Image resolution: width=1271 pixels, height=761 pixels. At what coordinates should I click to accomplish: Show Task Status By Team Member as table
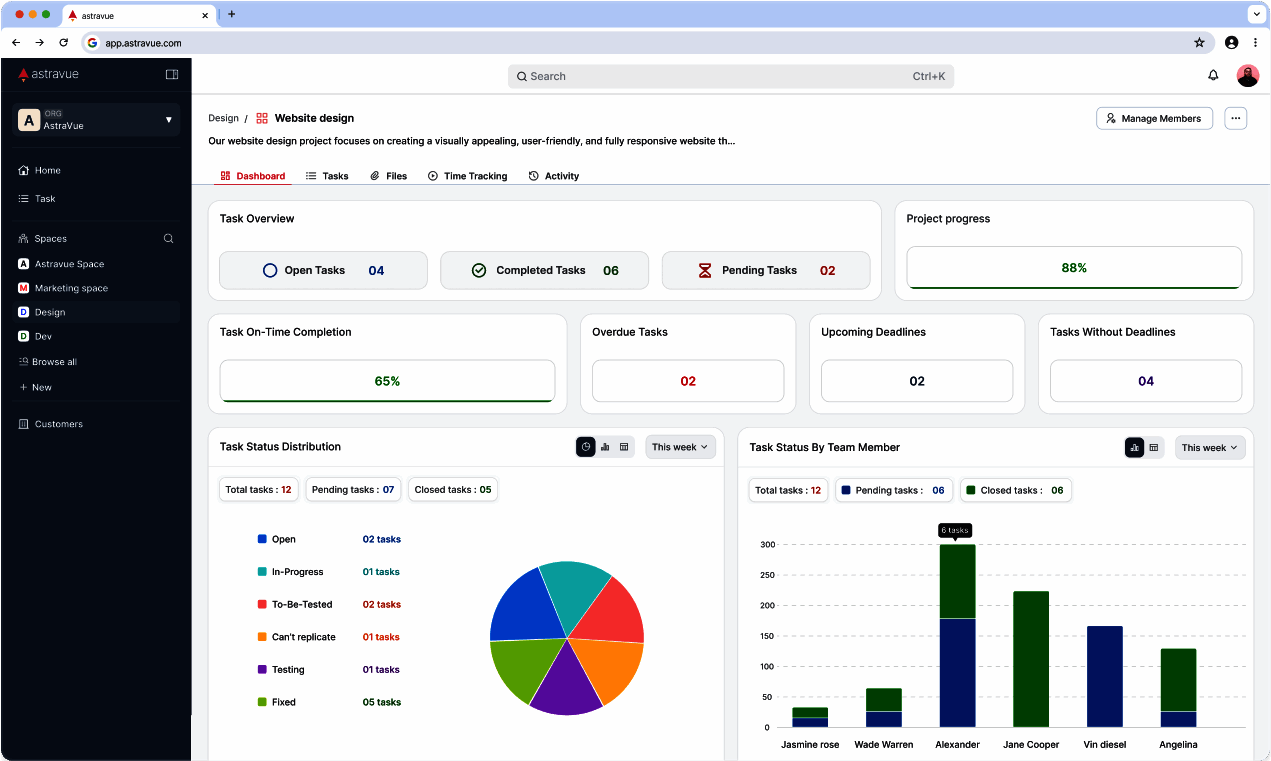coord(1154,448)
